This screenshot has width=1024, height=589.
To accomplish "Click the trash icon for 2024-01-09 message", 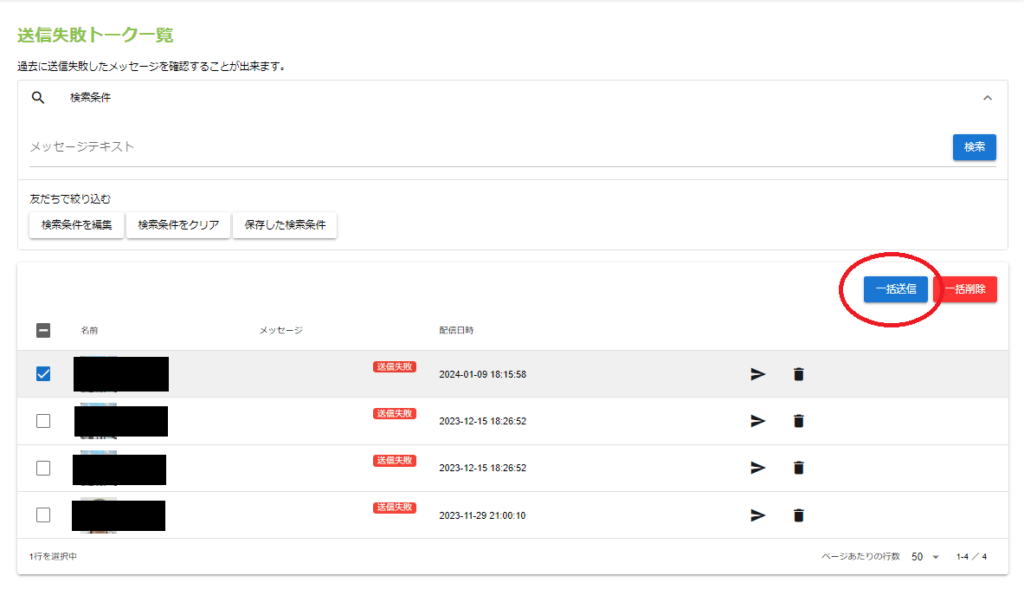I will (x=798, y=374).
